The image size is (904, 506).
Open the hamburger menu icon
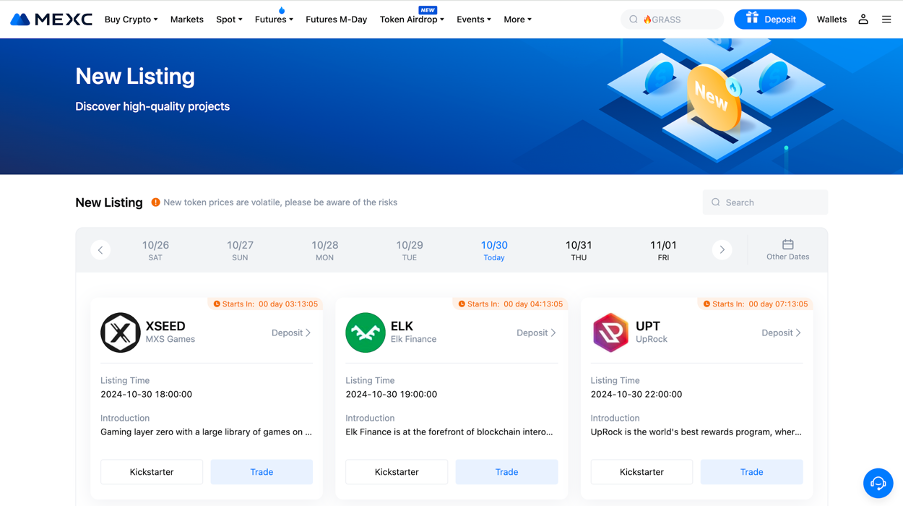[x=886, y=19]
